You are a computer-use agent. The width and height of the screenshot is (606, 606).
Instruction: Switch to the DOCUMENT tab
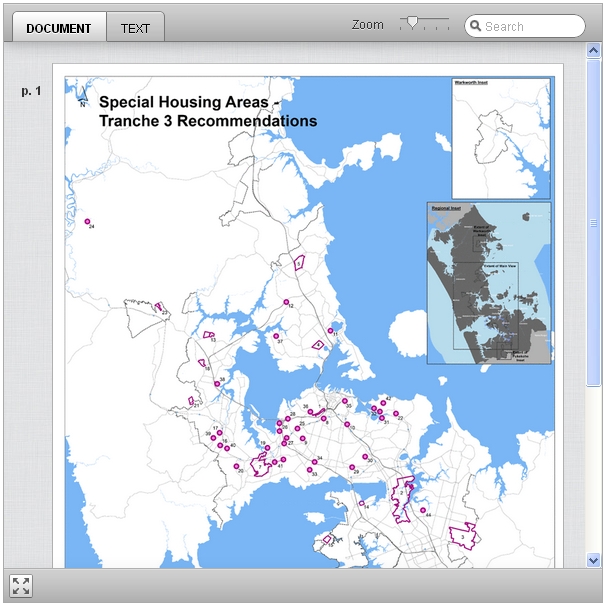(x=59, y=28)
